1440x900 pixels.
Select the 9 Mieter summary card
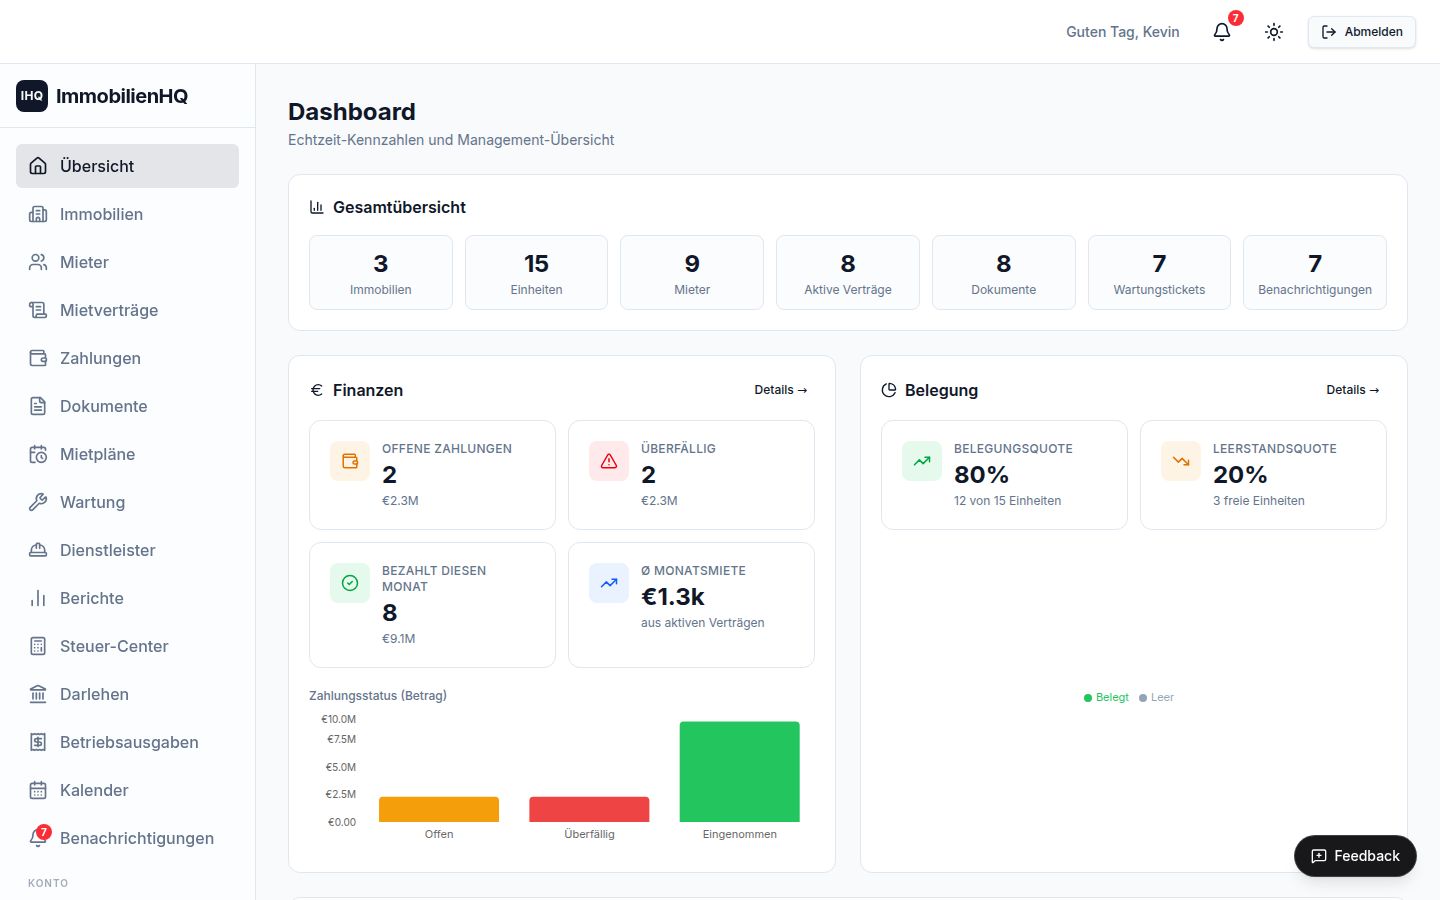coord(692,272)
